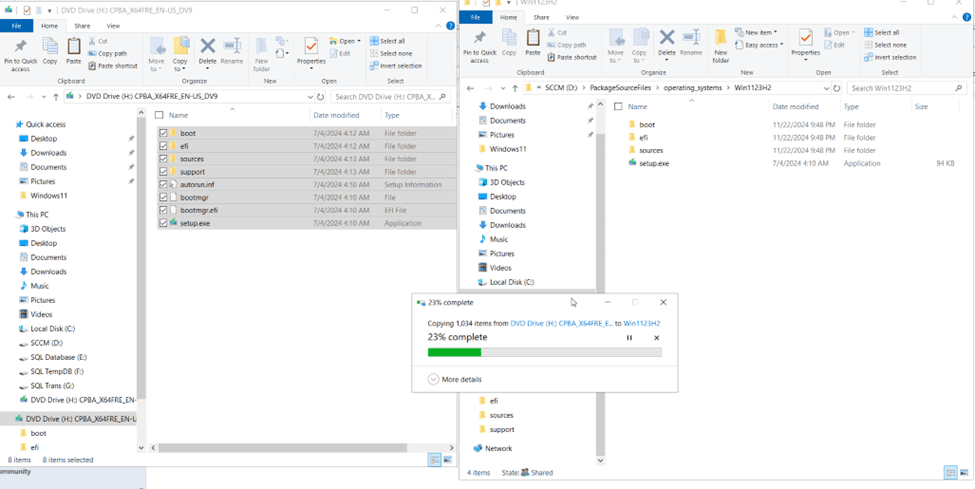This screenshot has width=975, height=489.
Task: Click the Delete icon in left ribbon
Action: tap(207, 50)
